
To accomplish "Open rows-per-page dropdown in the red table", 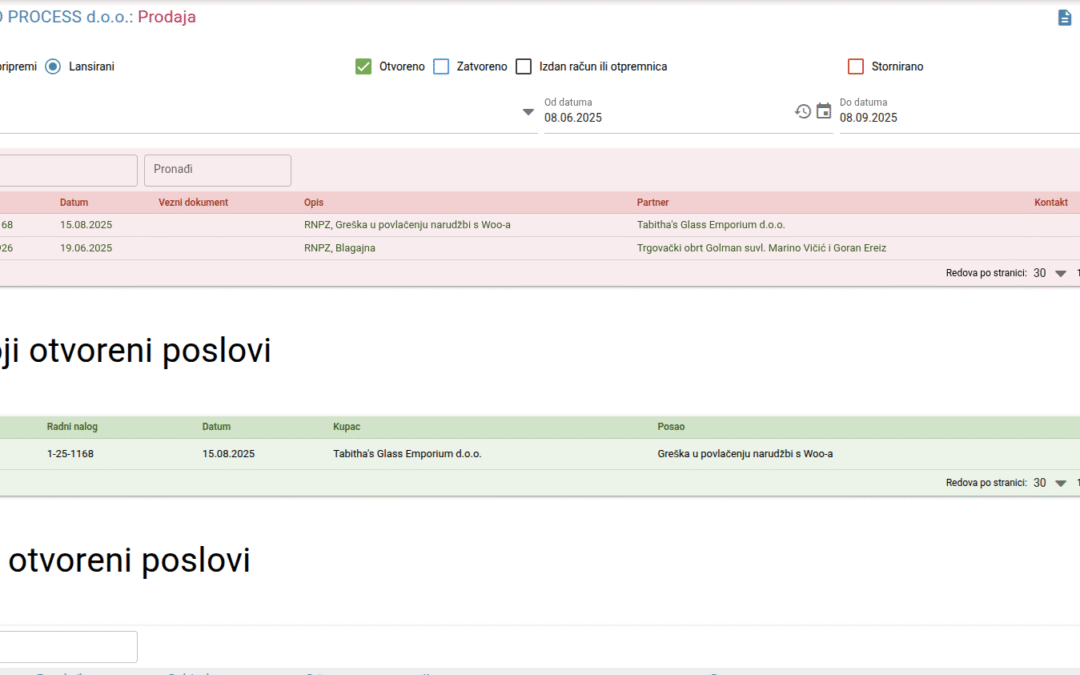I will (1060, 273).
